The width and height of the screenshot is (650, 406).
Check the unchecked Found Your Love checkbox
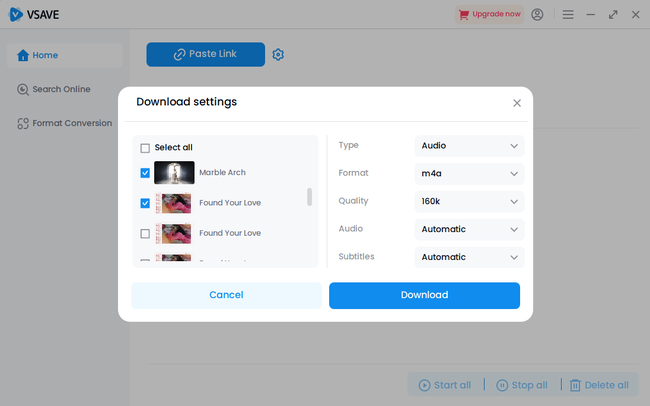point(145,233)
